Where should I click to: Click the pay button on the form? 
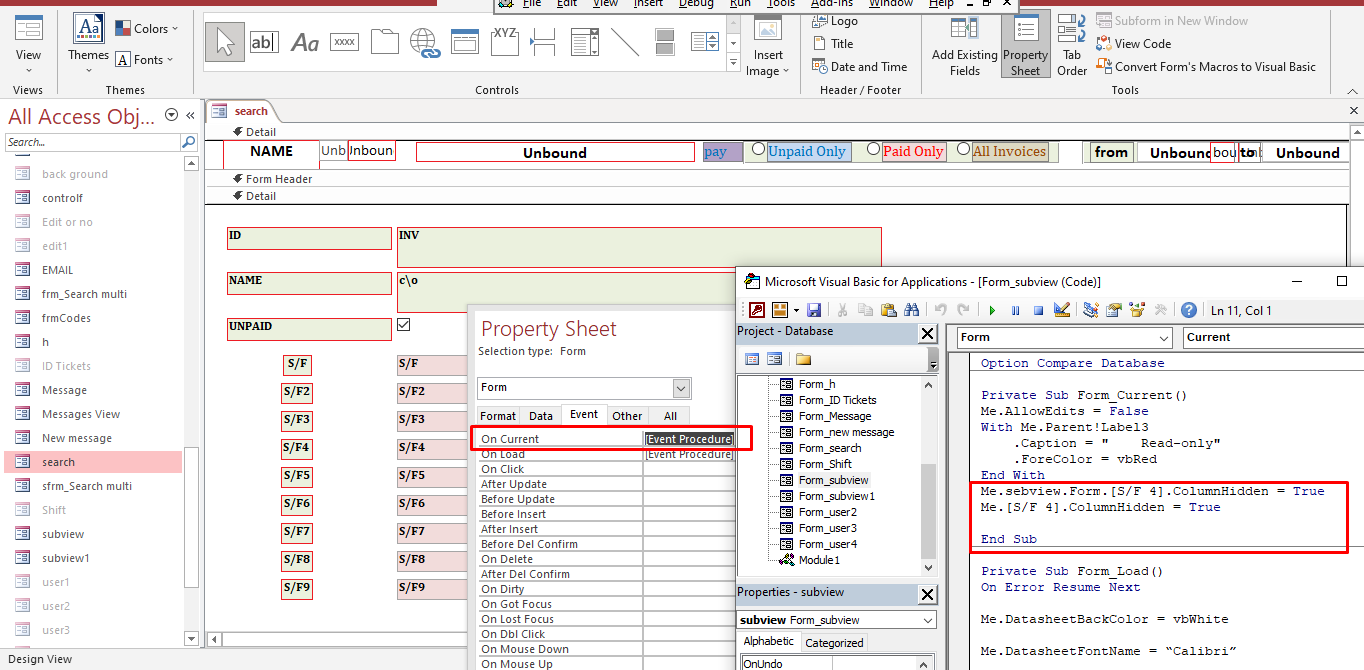coord(723,152)
